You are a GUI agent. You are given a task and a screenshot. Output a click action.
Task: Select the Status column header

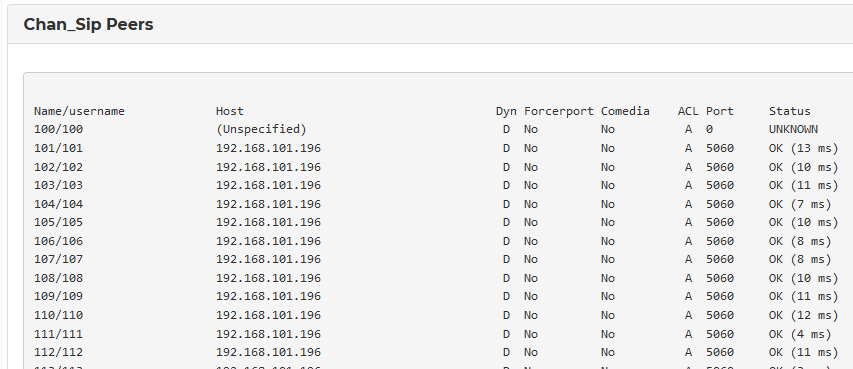[x=789, y=111]
